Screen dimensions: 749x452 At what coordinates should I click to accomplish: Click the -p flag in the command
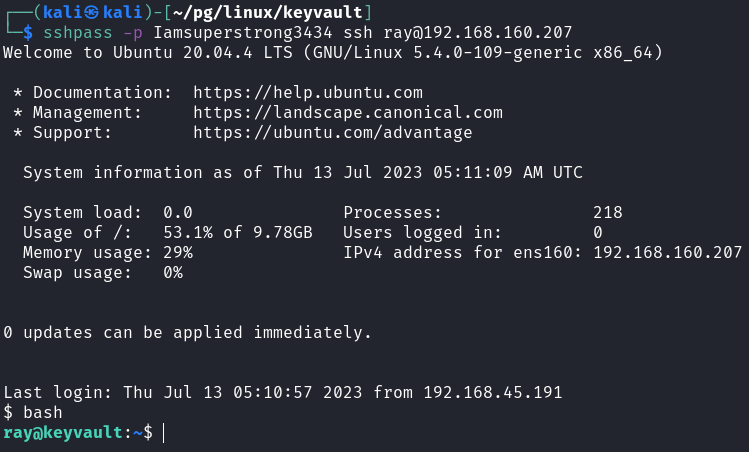[133, 31]
